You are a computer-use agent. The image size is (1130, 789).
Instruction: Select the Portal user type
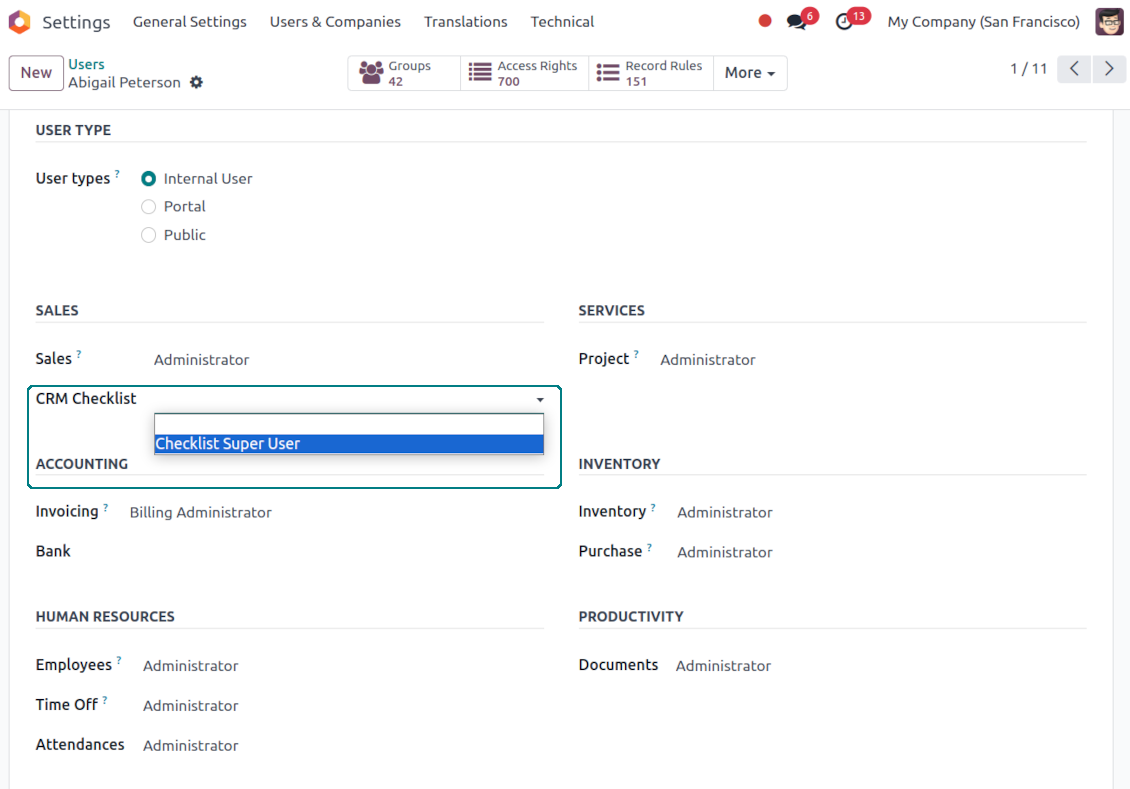coord(149,207)
